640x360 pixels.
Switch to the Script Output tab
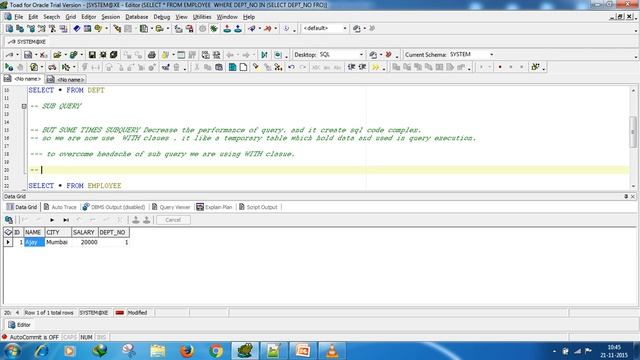(x=258, y=207)
